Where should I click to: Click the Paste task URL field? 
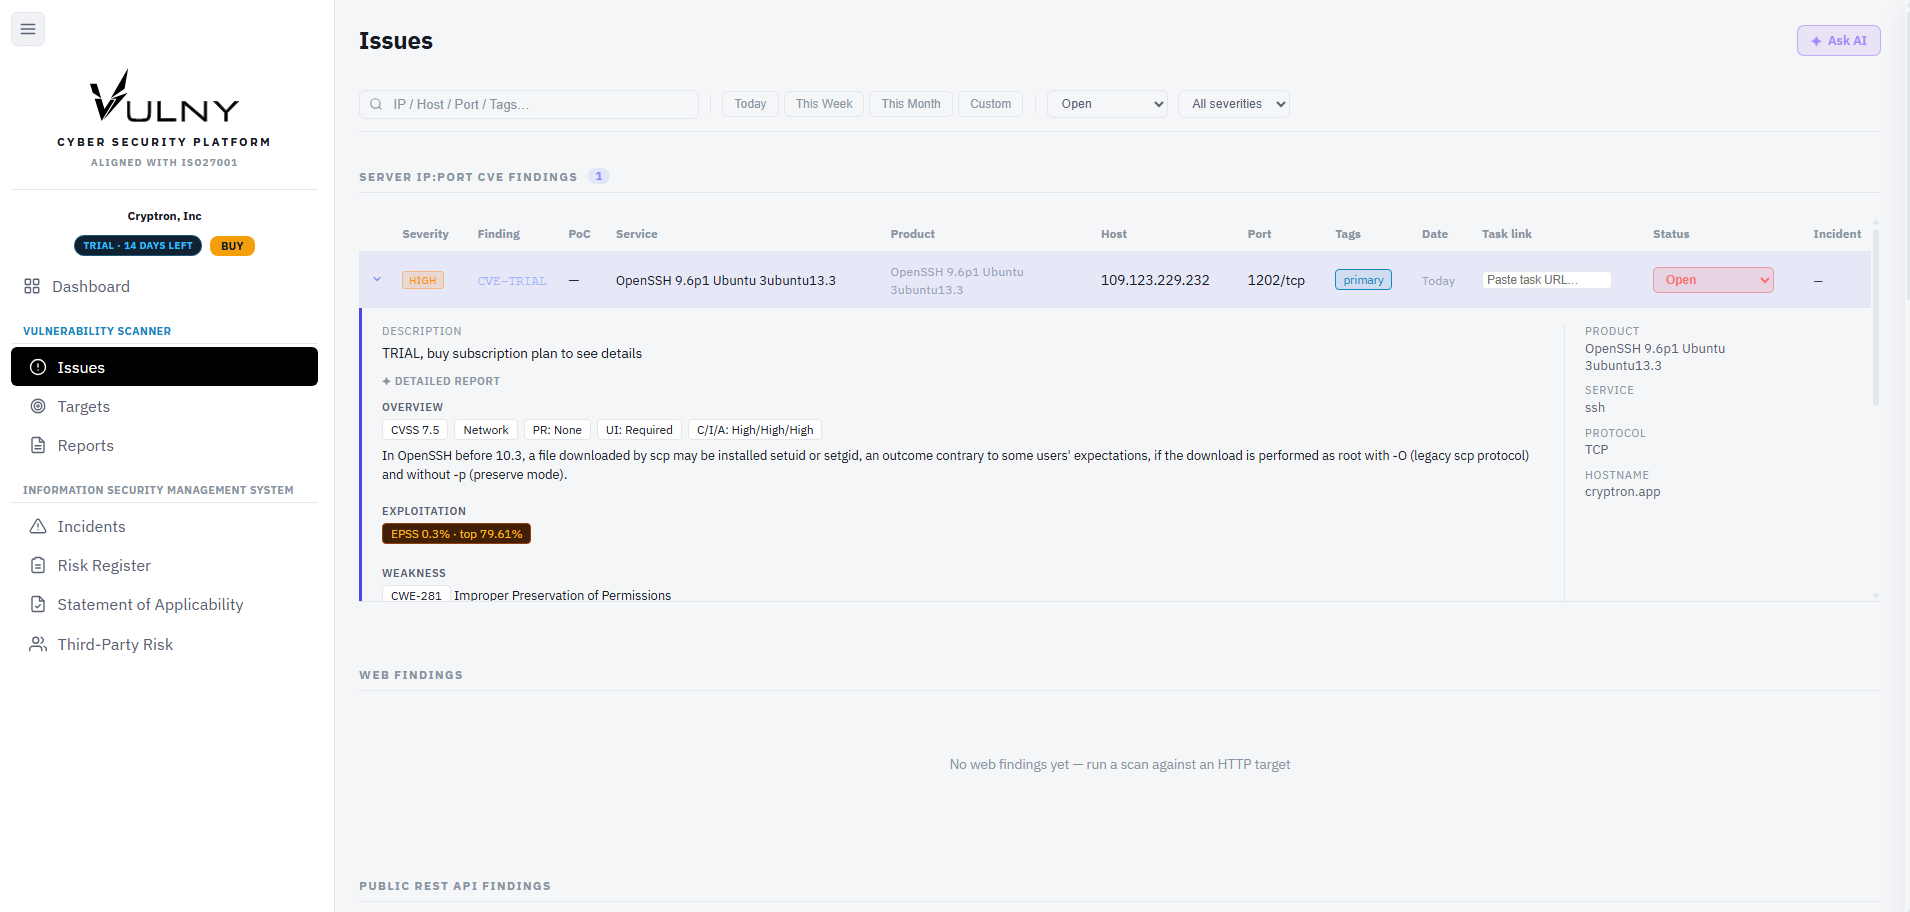pyautogui.click(x=1547, y=280)
